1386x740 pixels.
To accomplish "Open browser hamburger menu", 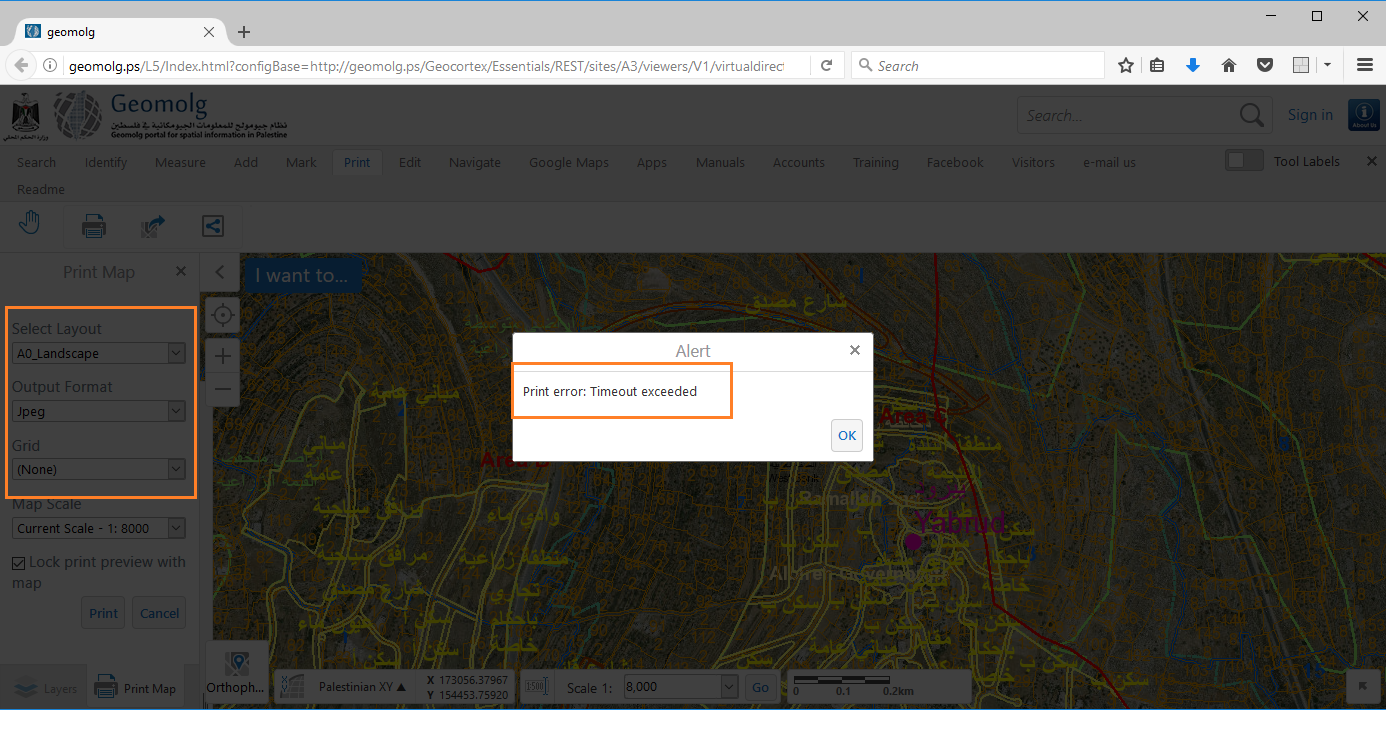I will [x=1364, y=65].
